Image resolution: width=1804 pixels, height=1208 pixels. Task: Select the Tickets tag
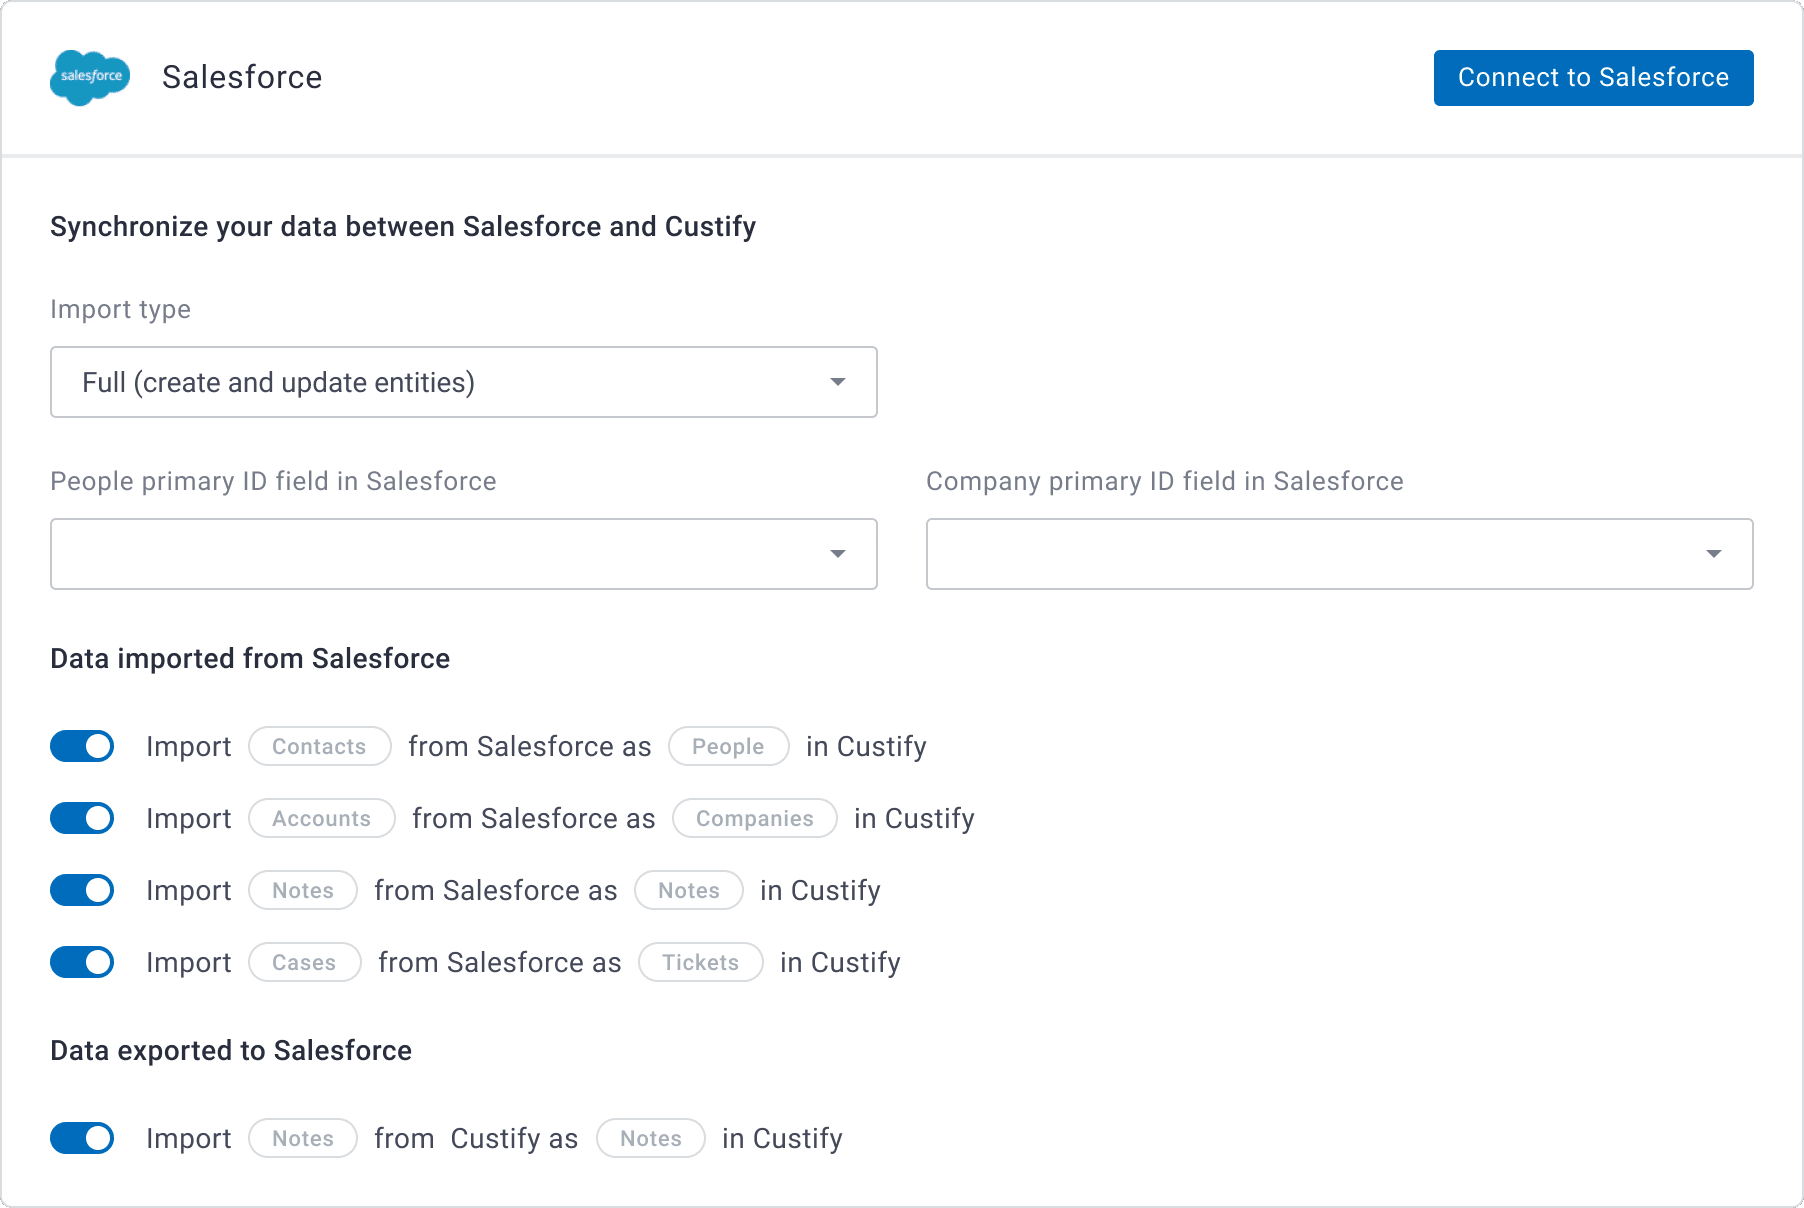pos(700,962)
